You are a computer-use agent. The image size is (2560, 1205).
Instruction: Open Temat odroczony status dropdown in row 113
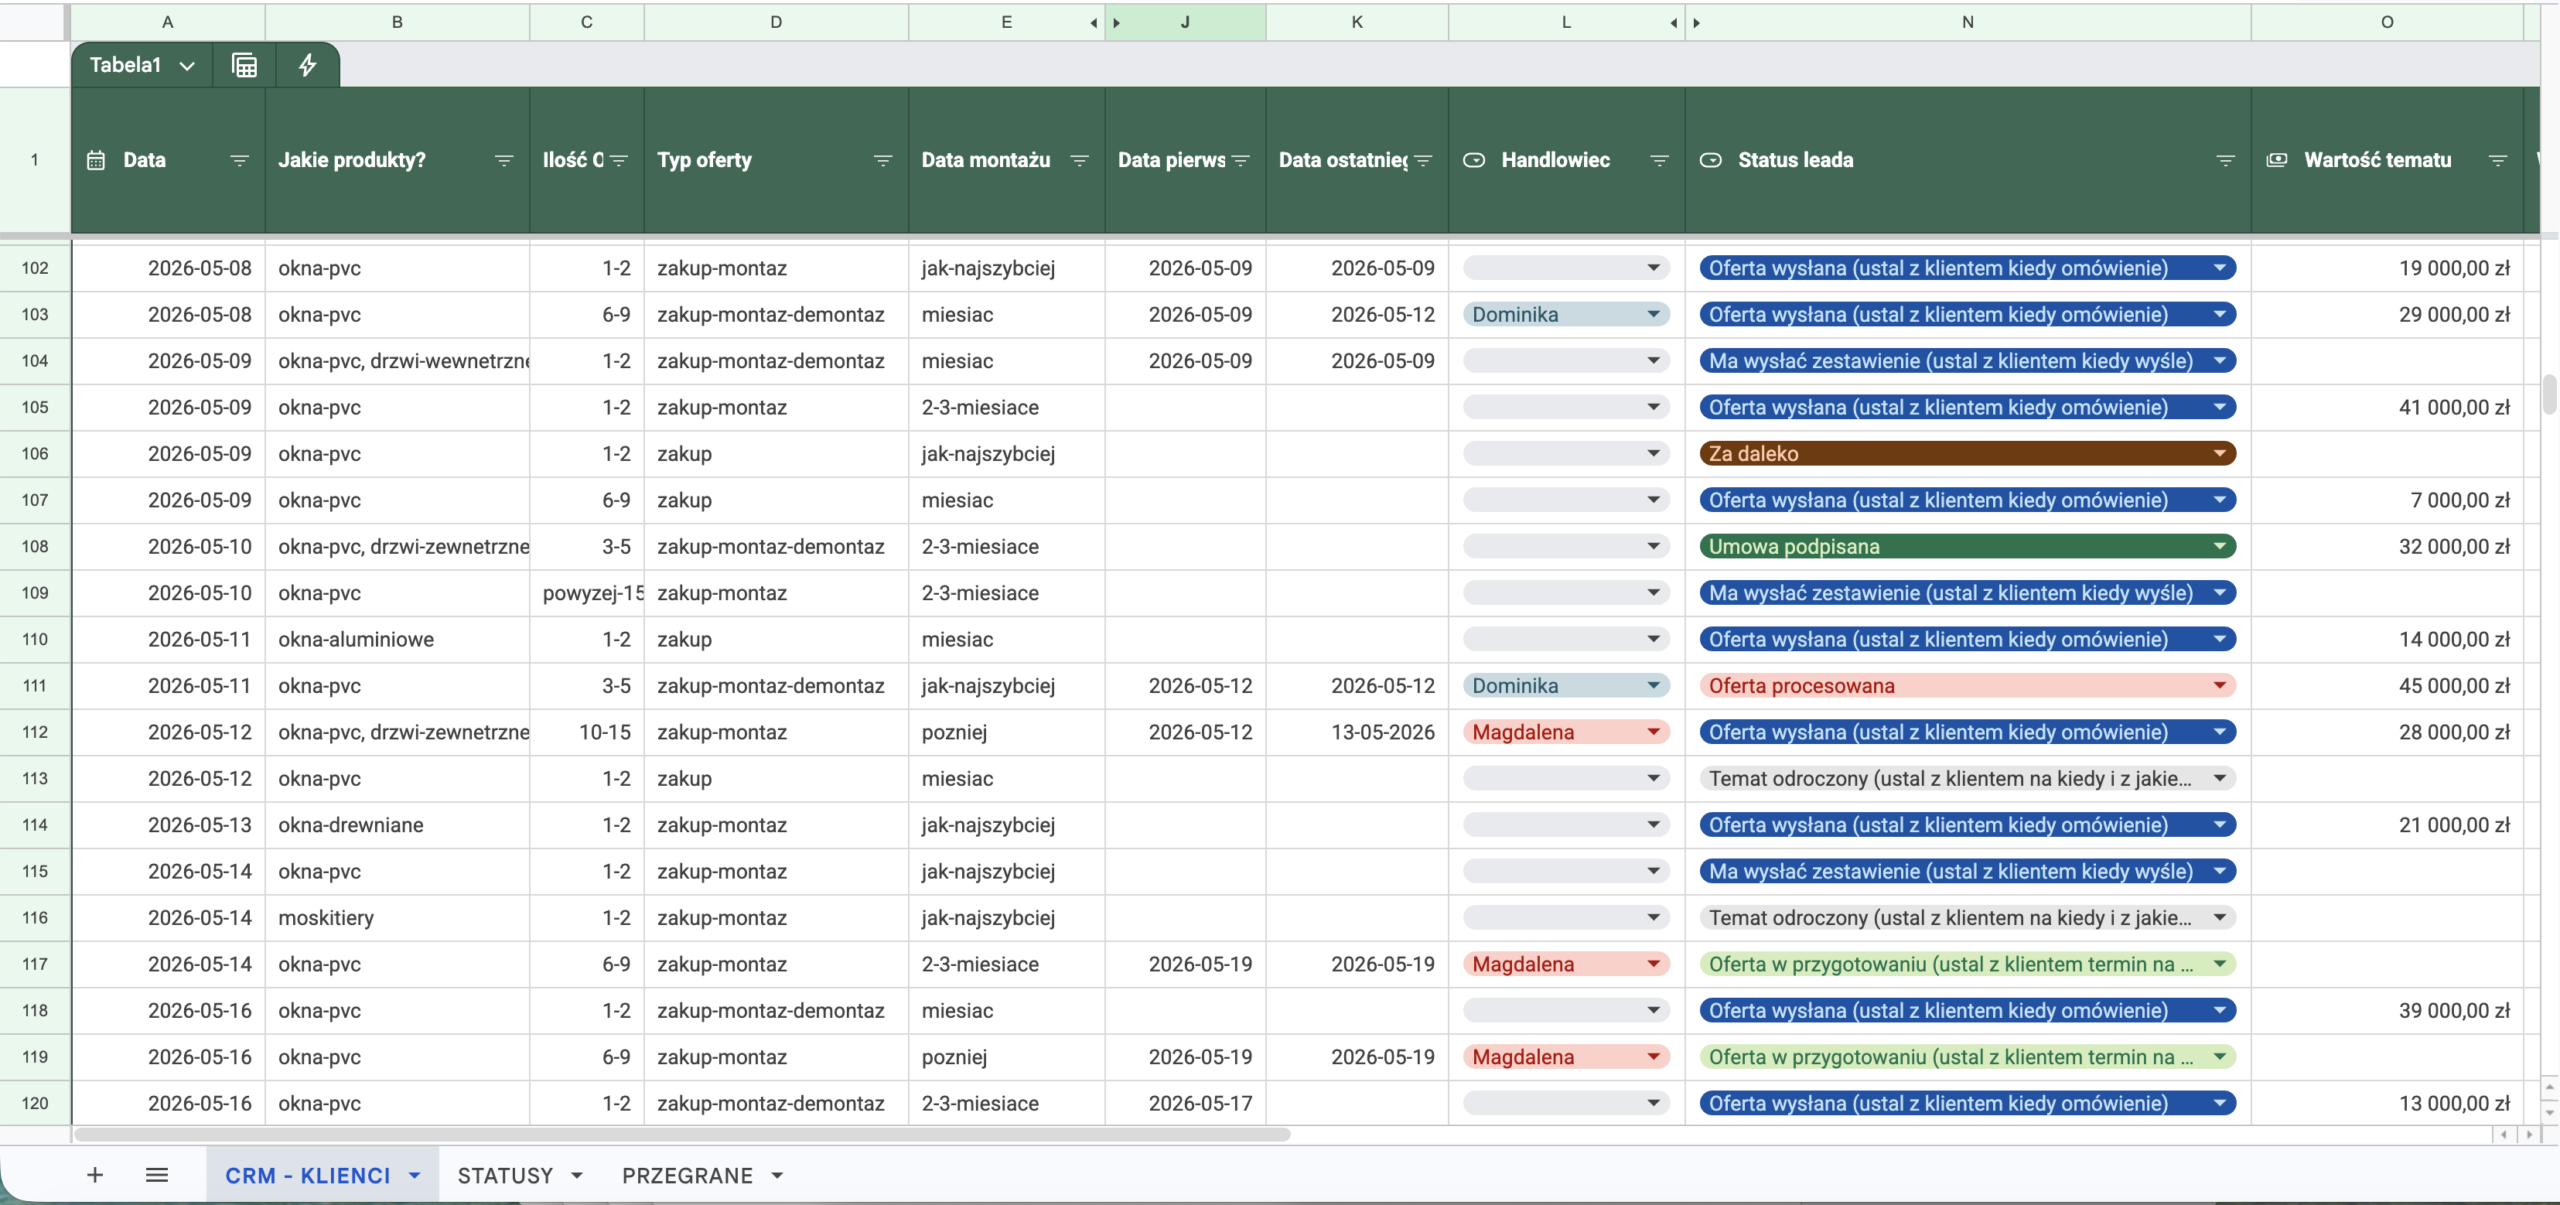(x=1967, y=779)
